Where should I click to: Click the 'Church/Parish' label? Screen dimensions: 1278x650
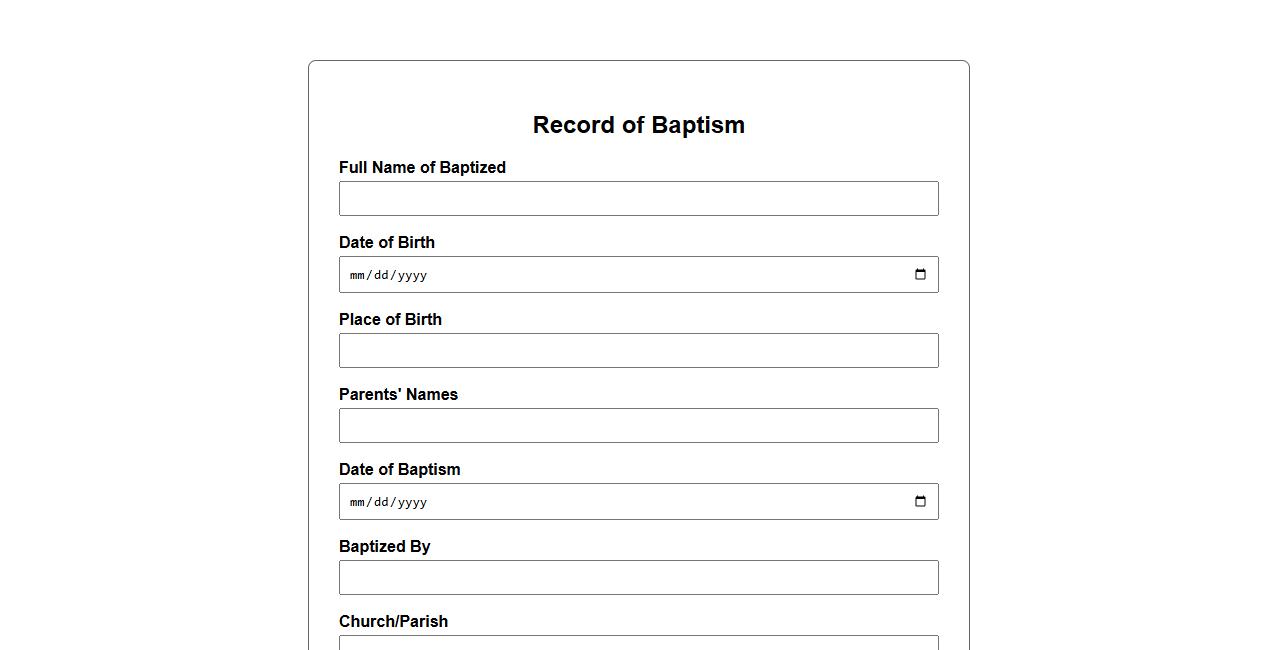393,622
